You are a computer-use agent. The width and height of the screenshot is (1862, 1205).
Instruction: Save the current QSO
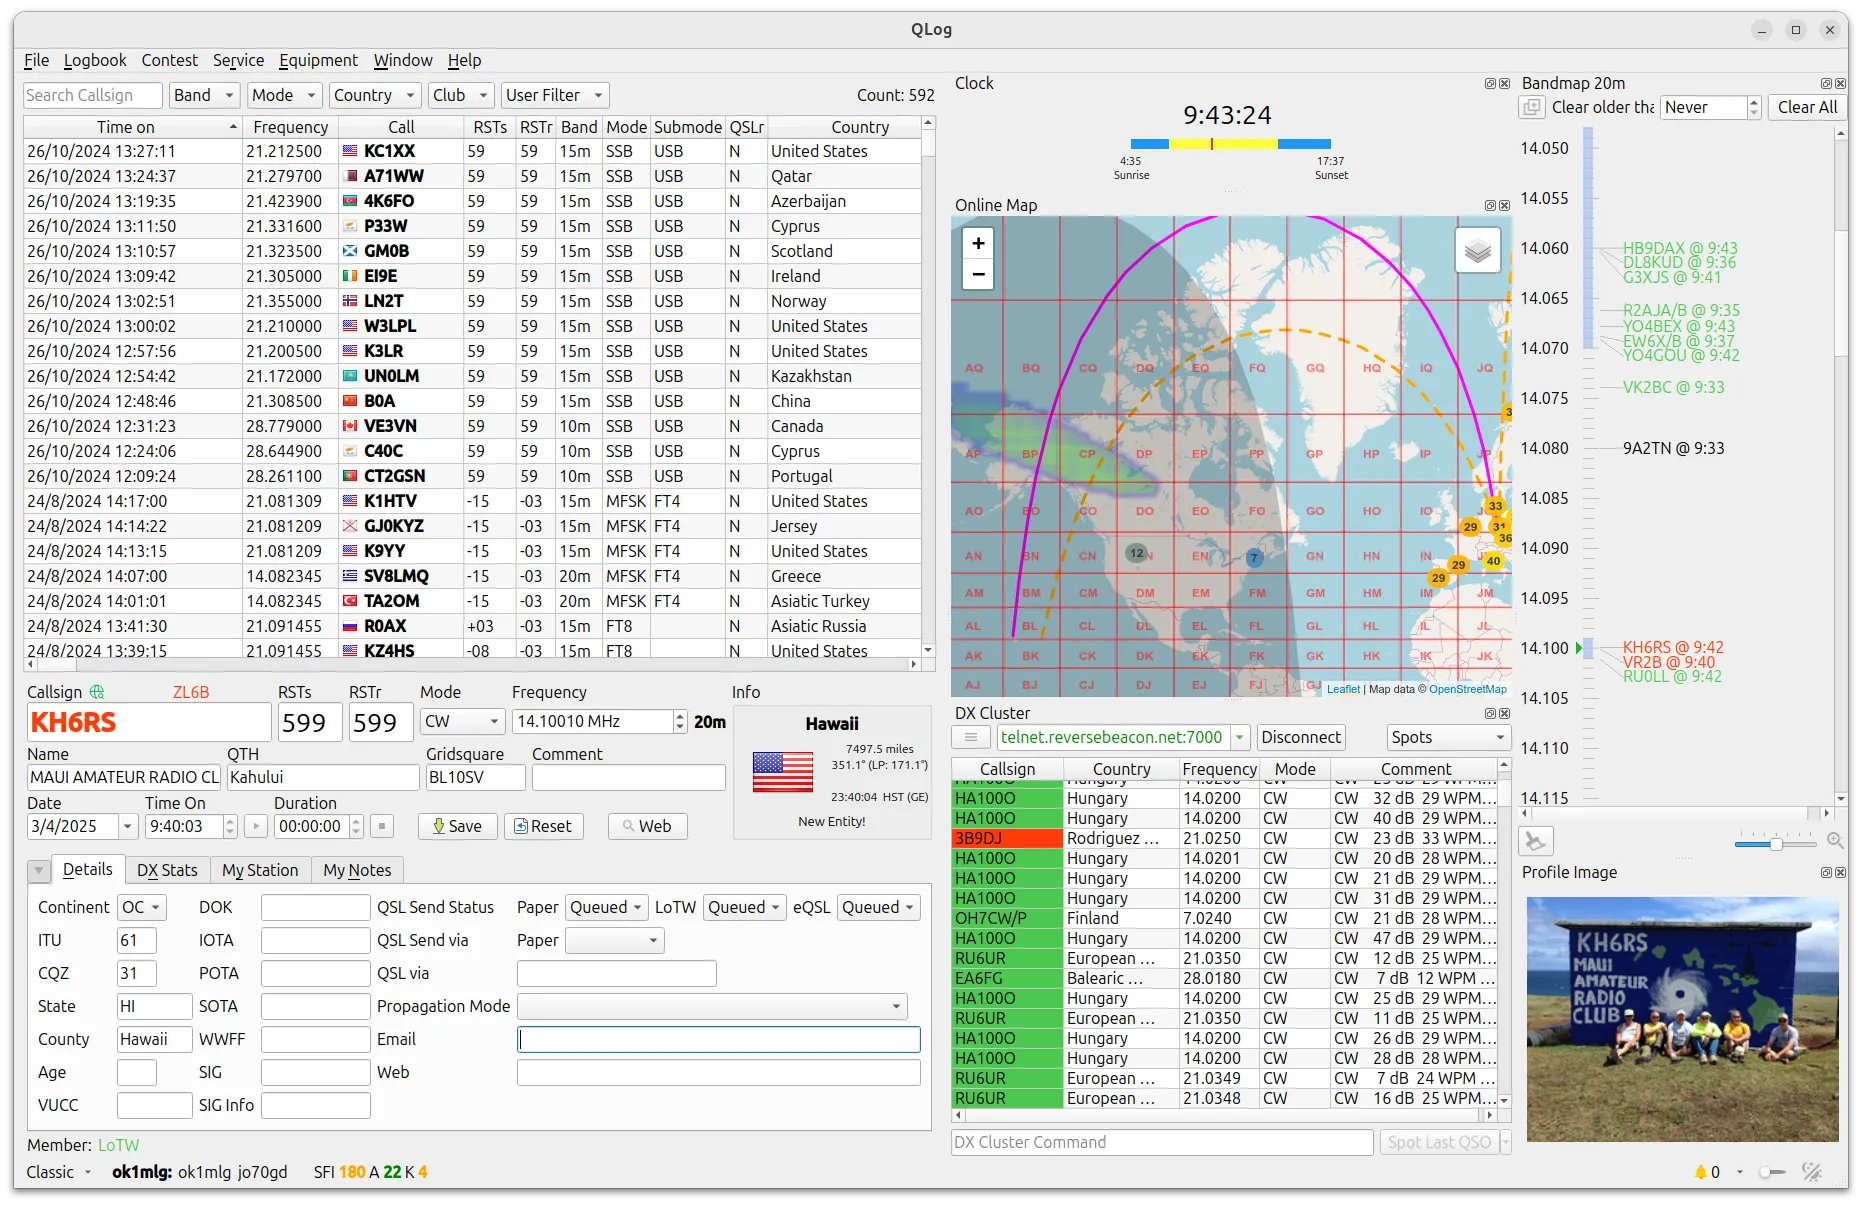(x=457, y=826)
